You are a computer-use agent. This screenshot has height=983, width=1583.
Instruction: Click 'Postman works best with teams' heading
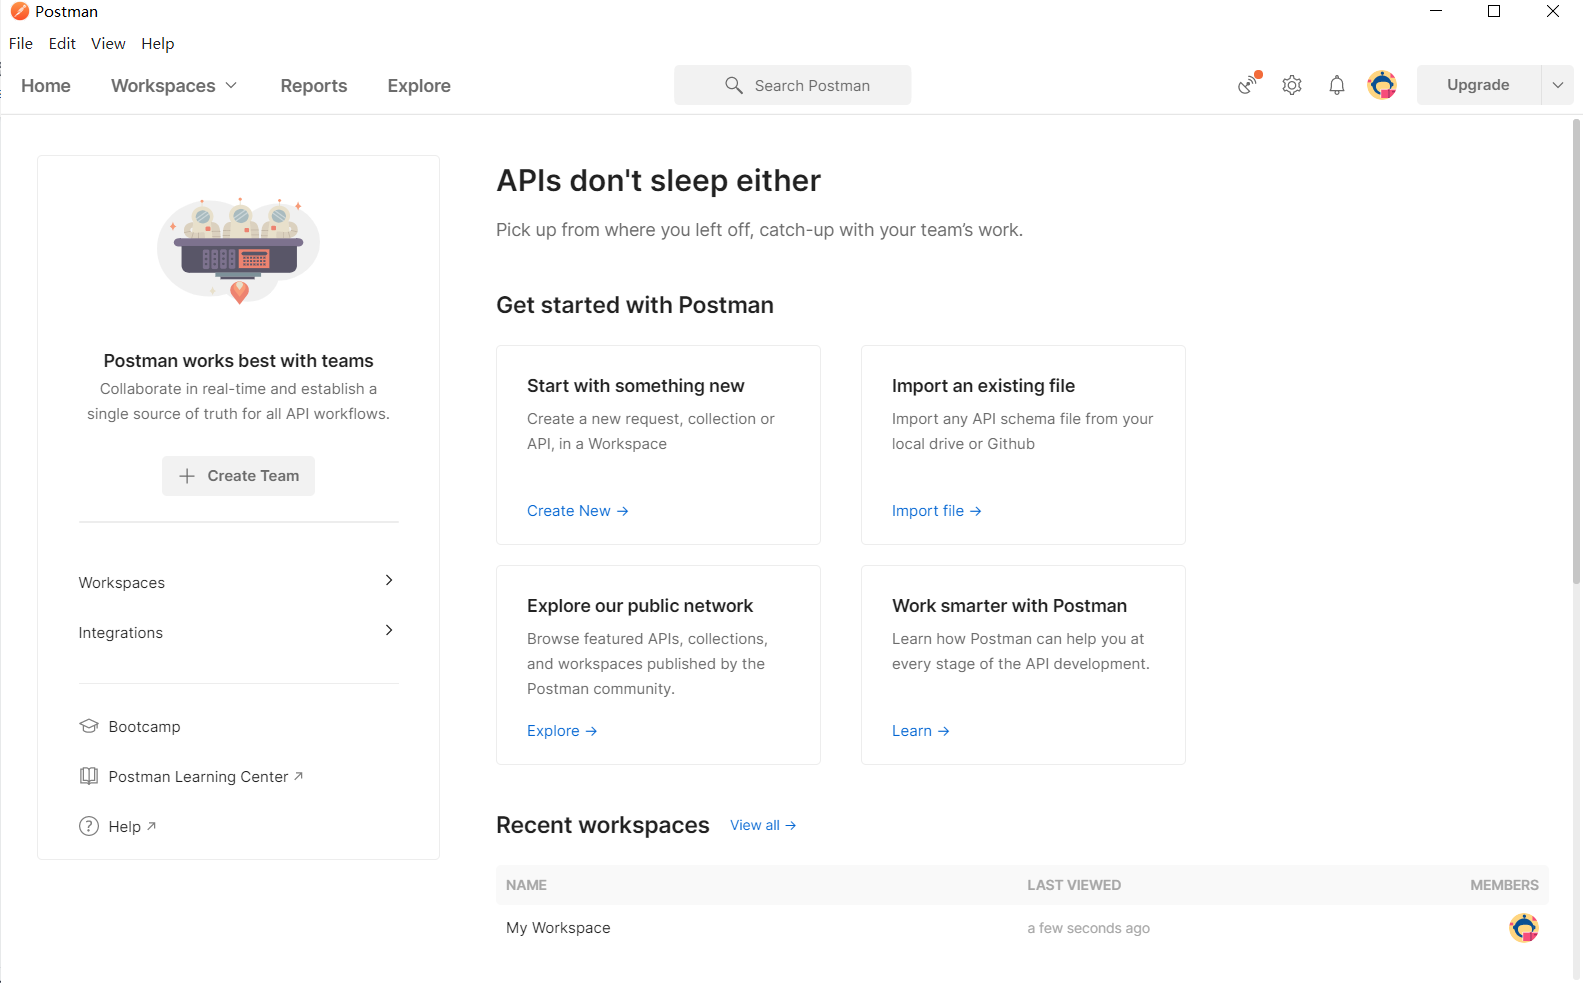pyautogui.click(x=238, y=361)
